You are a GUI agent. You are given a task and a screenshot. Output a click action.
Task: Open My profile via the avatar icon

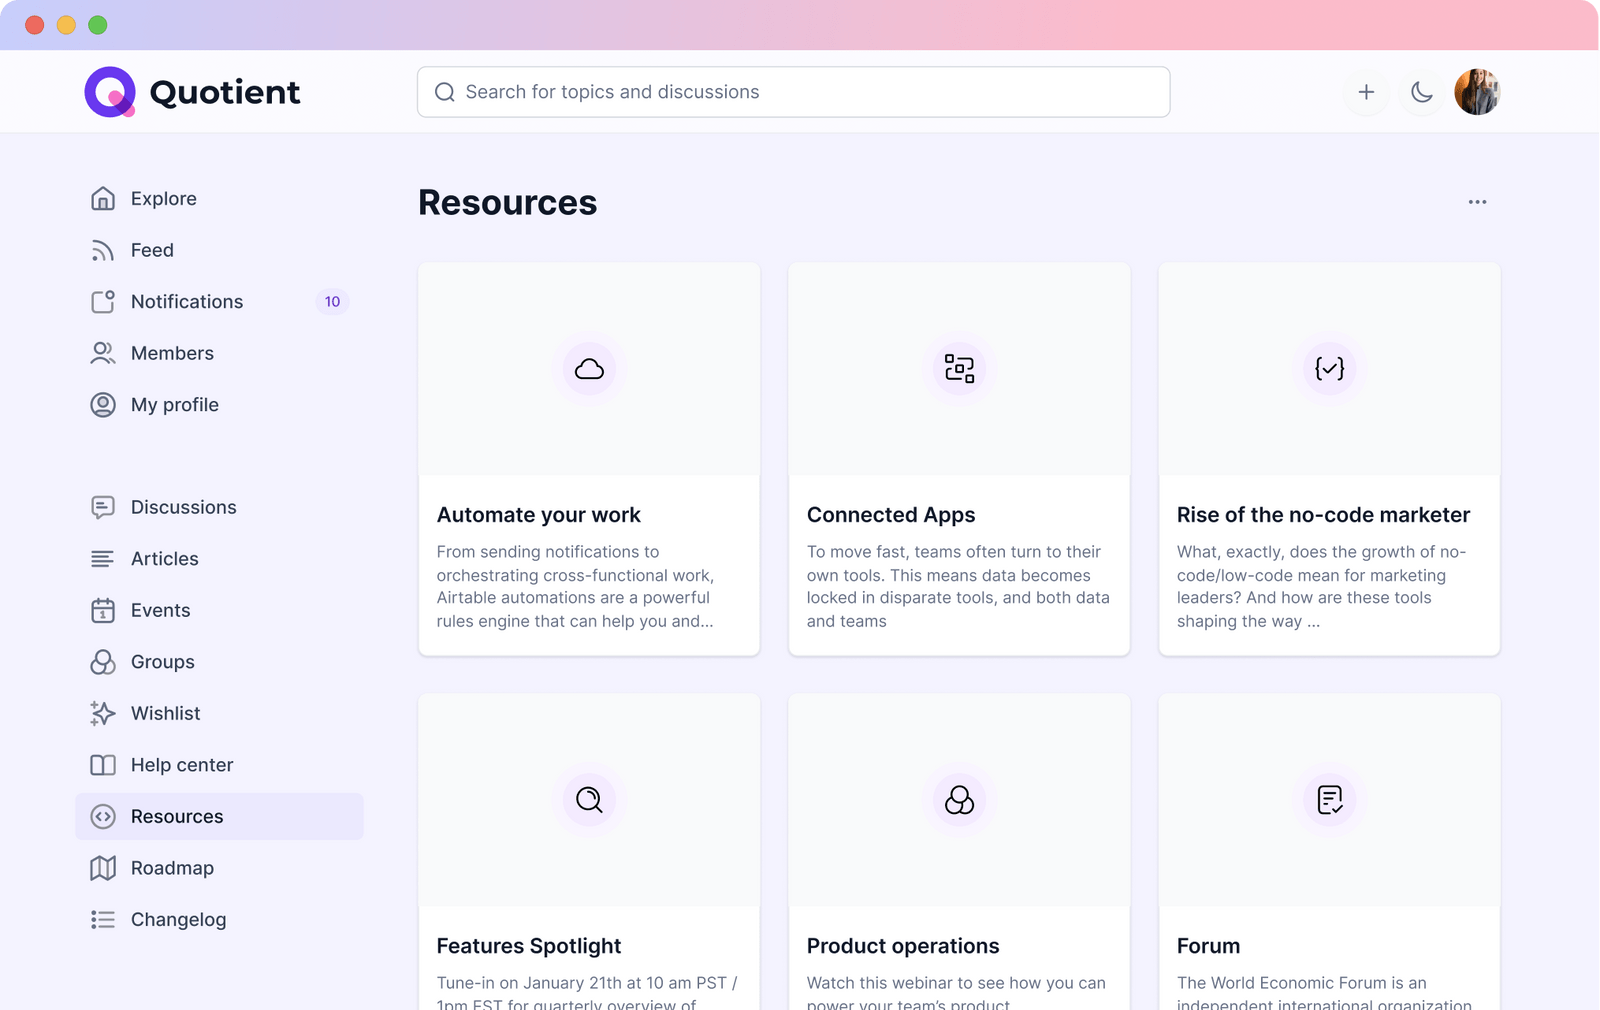[x=103, y=404]
